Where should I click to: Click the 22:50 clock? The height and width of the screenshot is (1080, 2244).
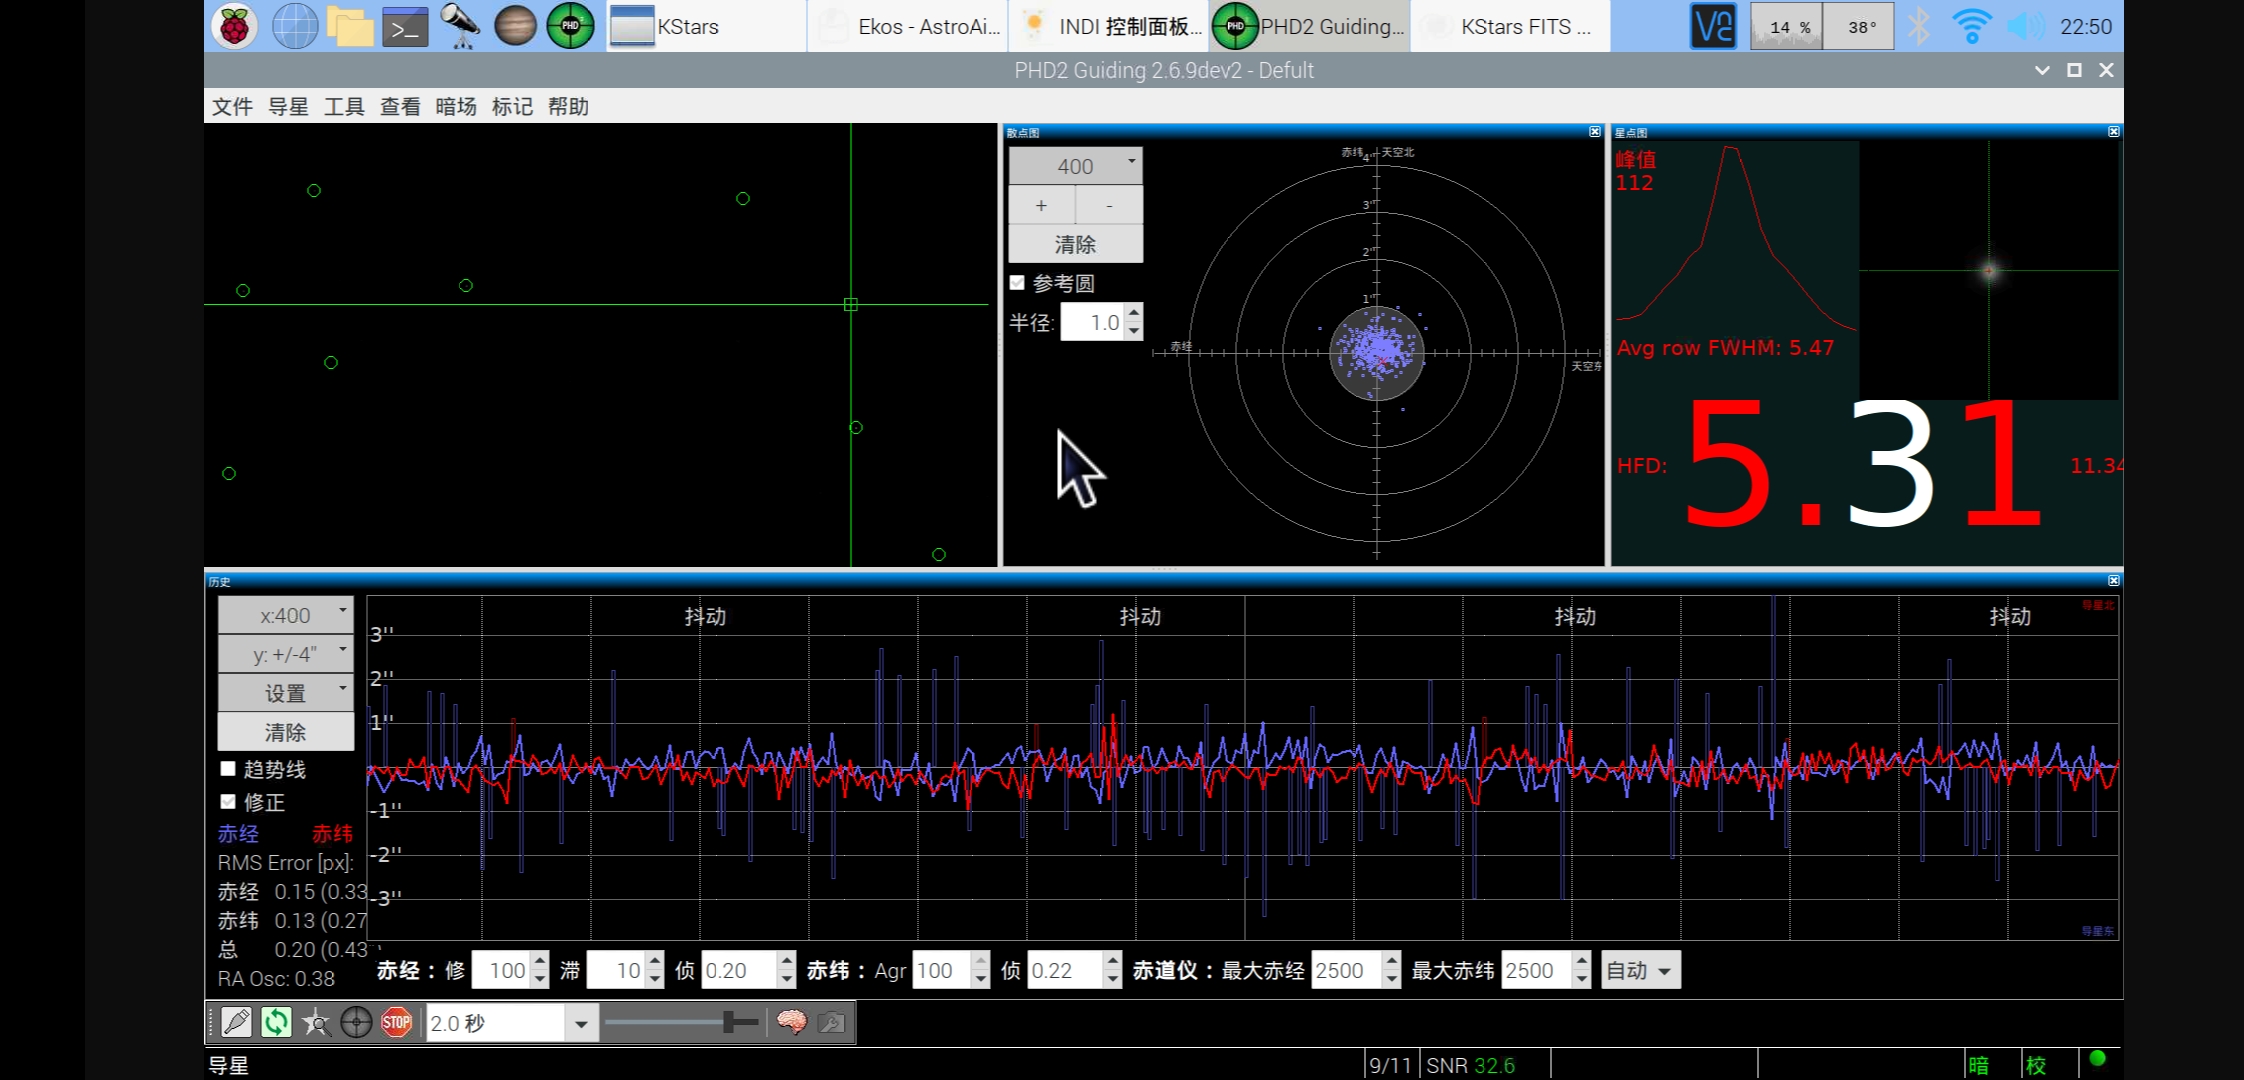click(2086, 27)
